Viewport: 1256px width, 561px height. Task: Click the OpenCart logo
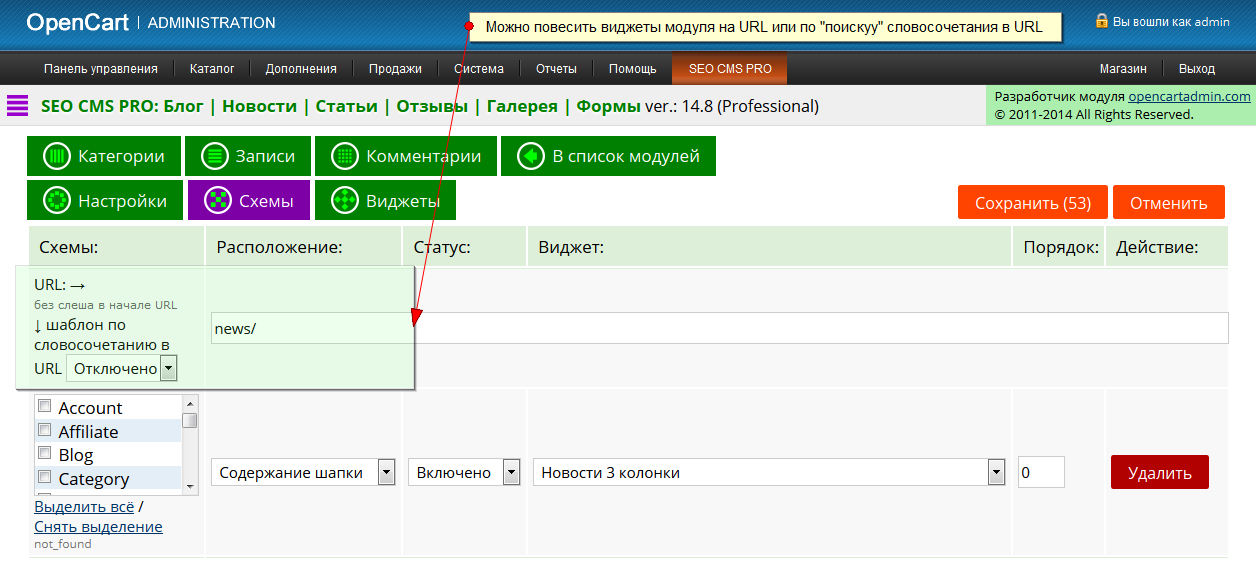coord(77,22)
